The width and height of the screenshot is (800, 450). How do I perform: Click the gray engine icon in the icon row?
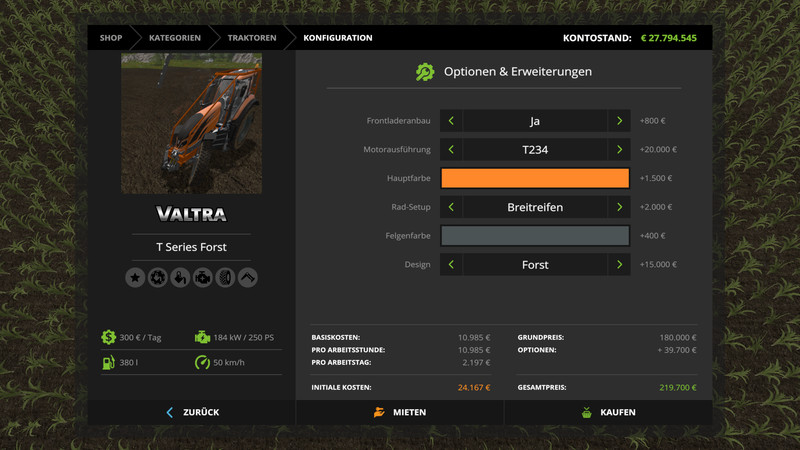click(x=202, y=277)
